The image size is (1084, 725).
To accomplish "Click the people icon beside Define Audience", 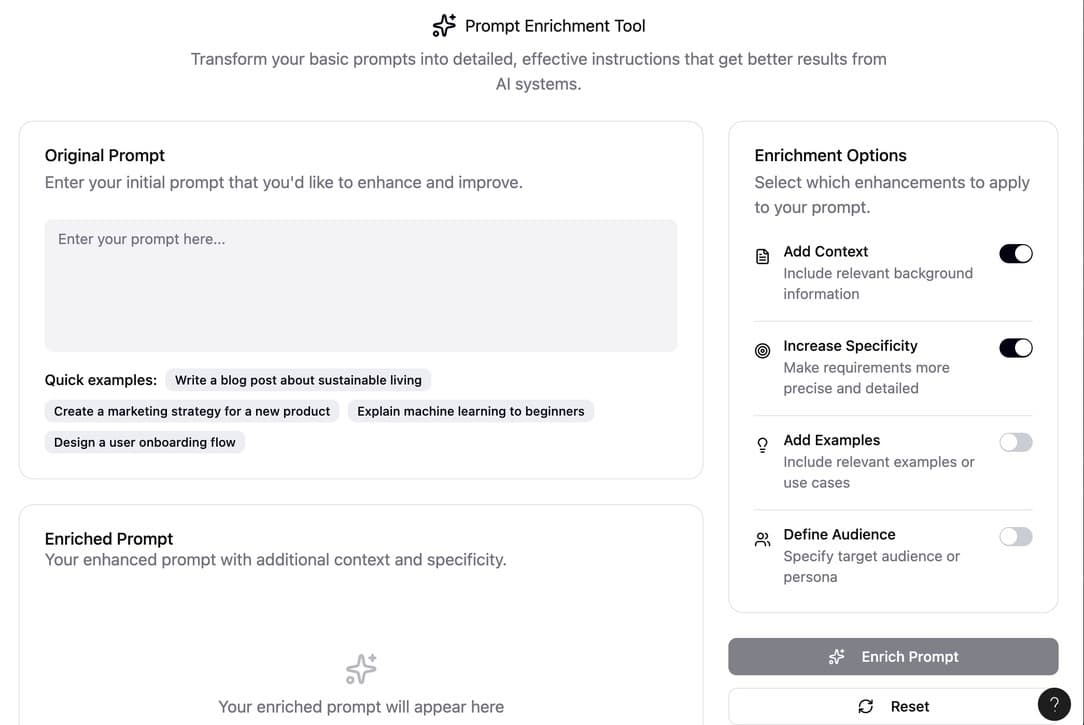I will coord(763,539).
